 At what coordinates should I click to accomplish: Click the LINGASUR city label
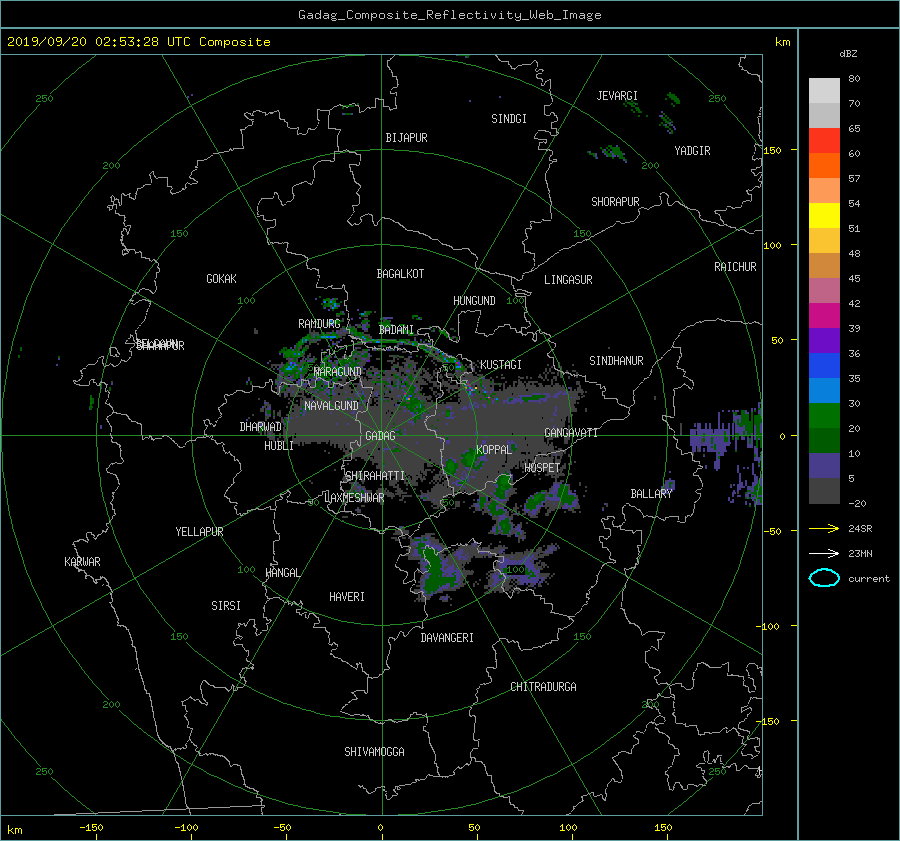[568, 280]
